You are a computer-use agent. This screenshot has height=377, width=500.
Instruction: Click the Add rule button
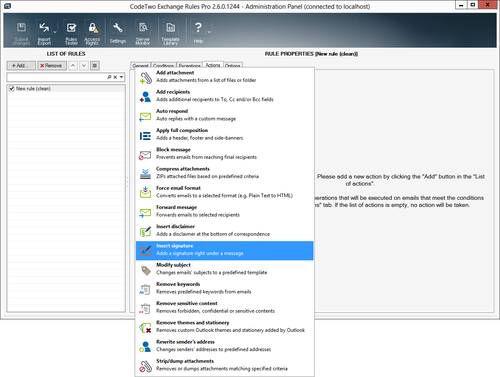point(21,66)
